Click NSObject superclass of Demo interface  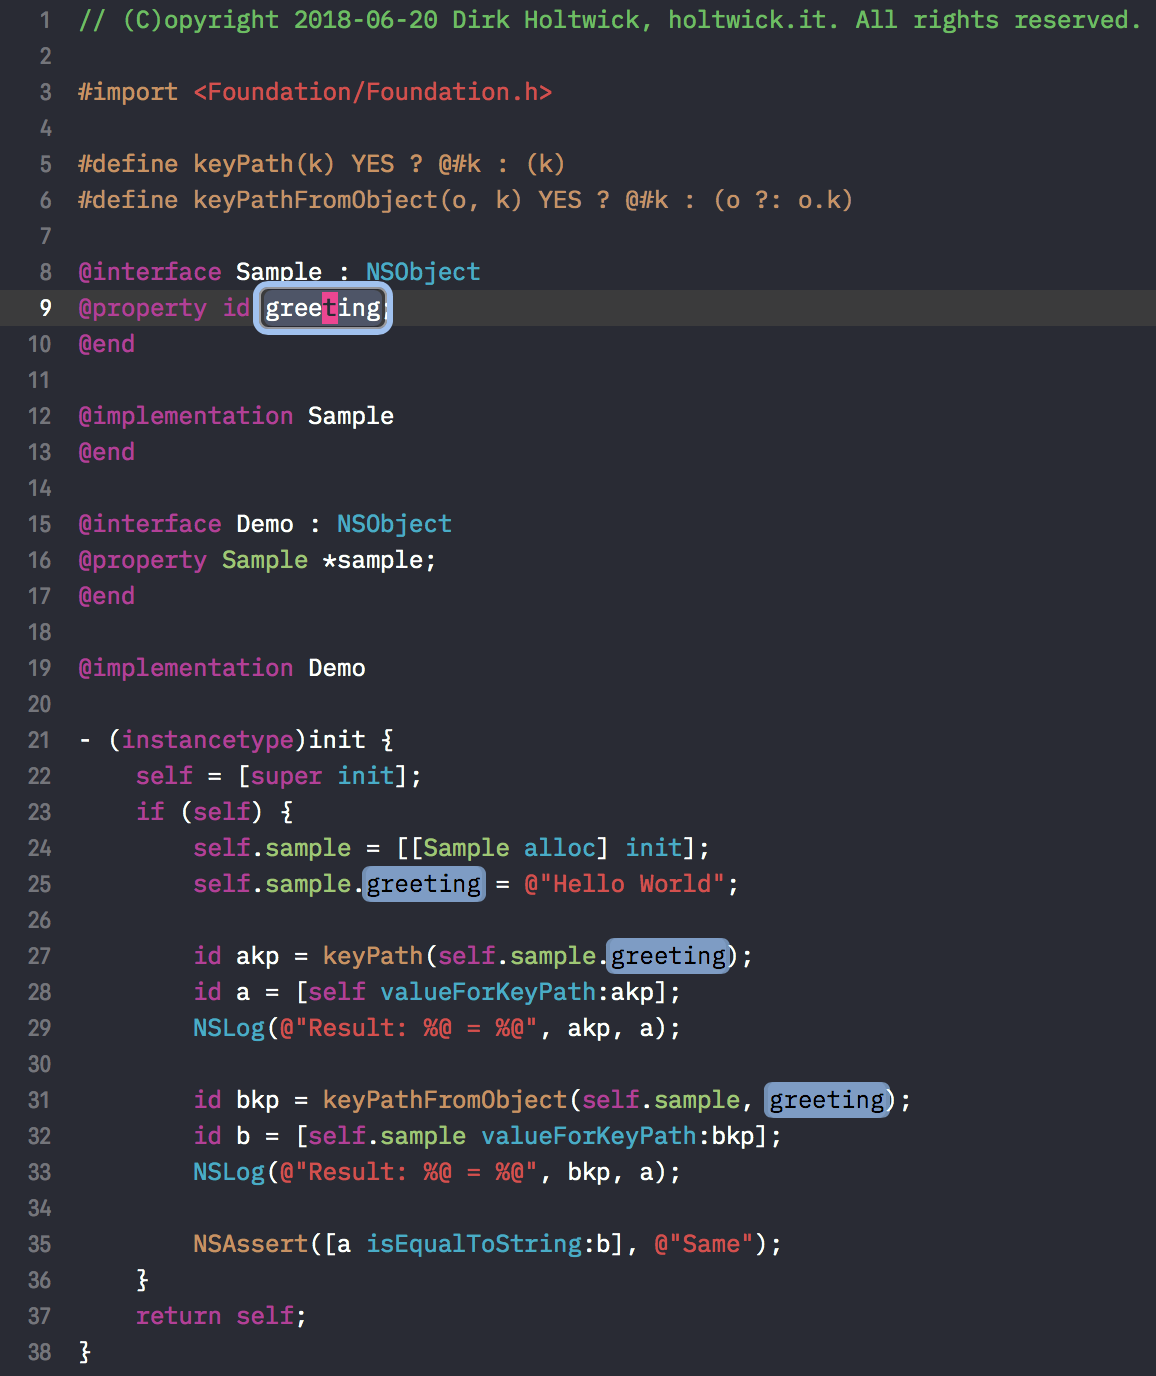tap(394, 524)
